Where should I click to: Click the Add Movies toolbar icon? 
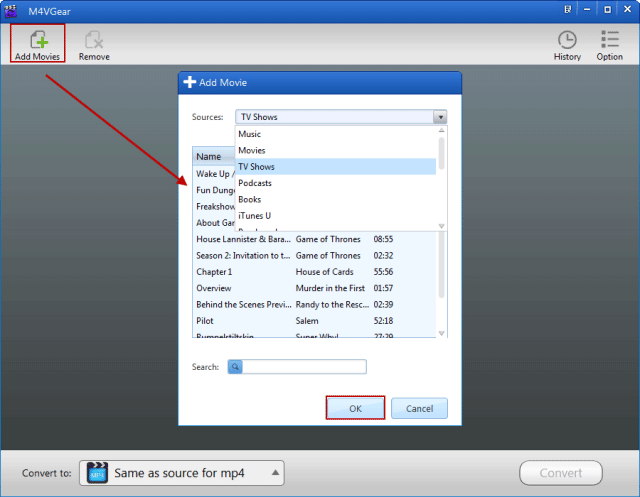(x=38, y=43)
